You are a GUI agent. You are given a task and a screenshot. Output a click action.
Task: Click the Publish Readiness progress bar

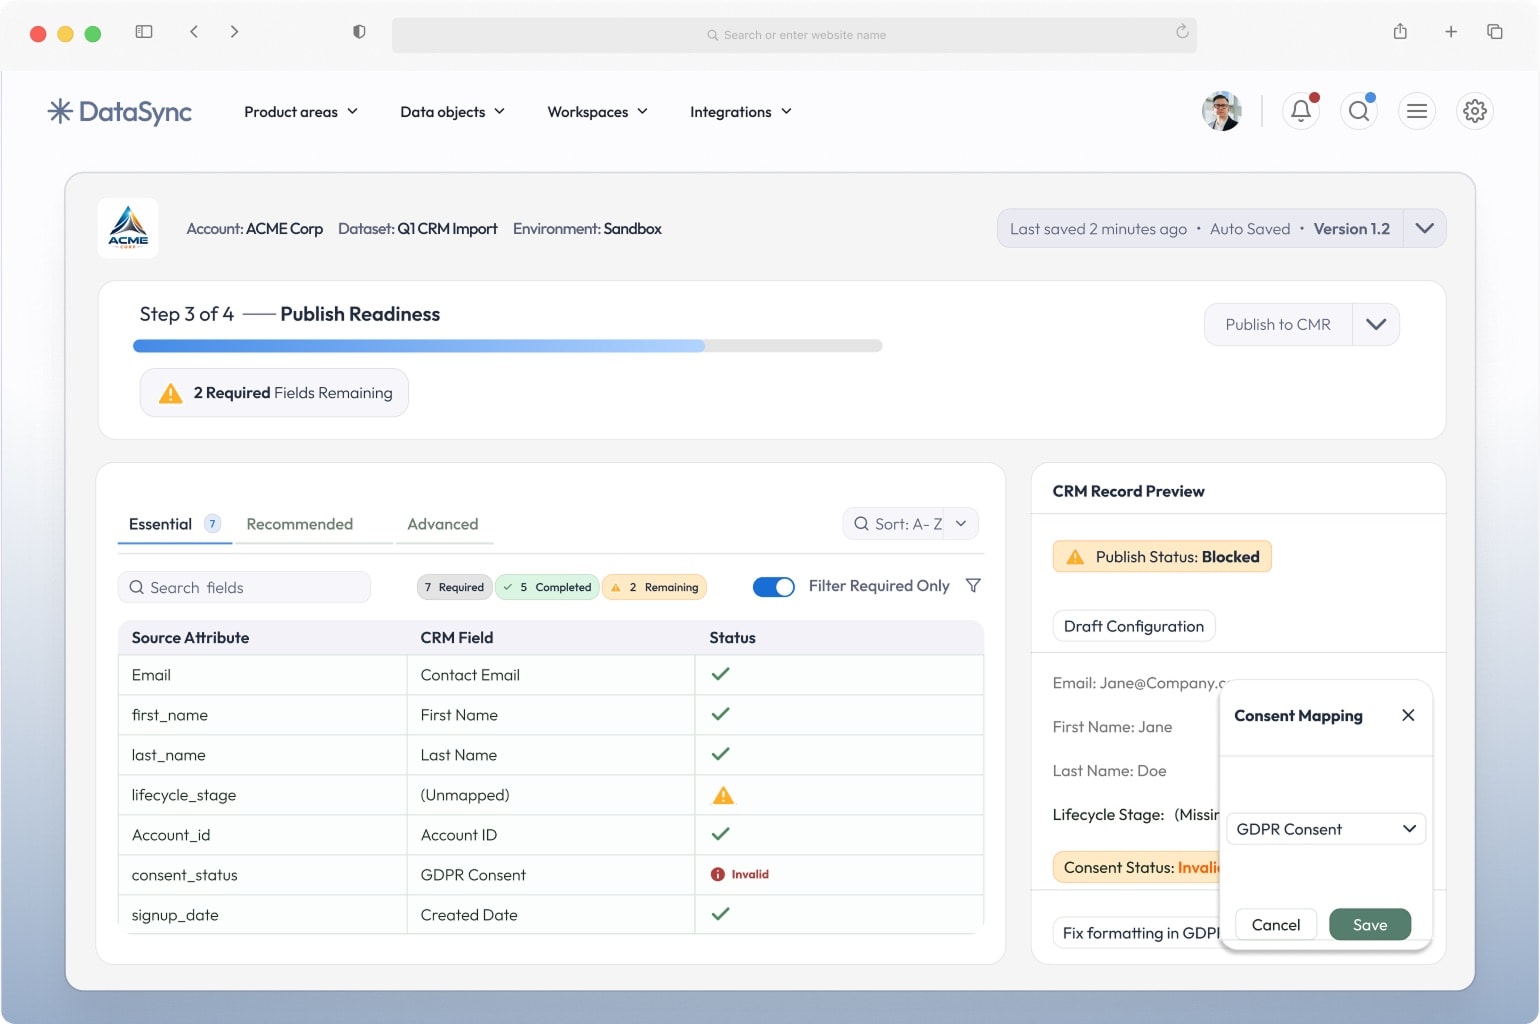(x=508, y=346)
